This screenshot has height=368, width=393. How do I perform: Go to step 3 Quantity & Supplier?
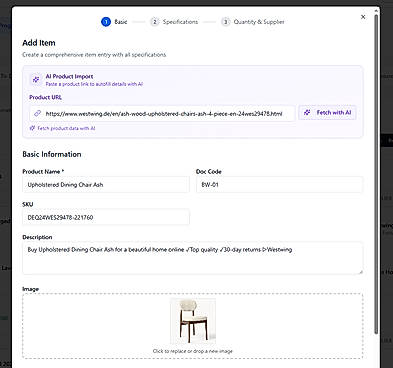253,22
